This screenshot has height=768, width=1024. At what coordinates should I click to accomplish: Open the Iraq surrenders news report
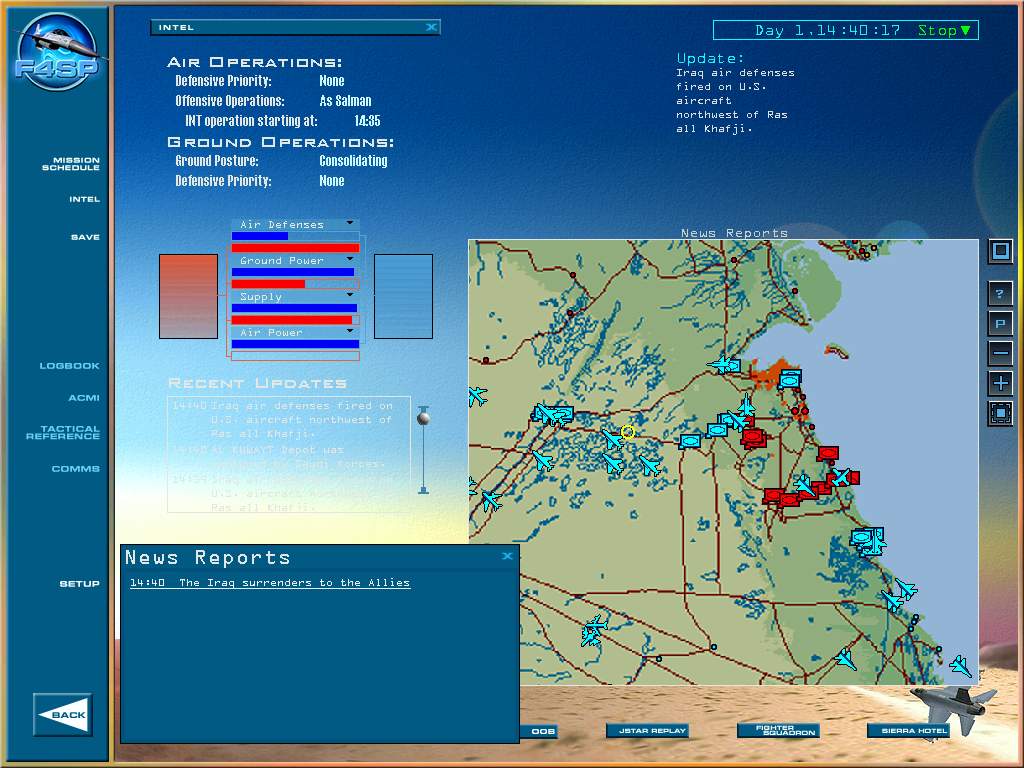pyautogui.click(x=270, y=583)
